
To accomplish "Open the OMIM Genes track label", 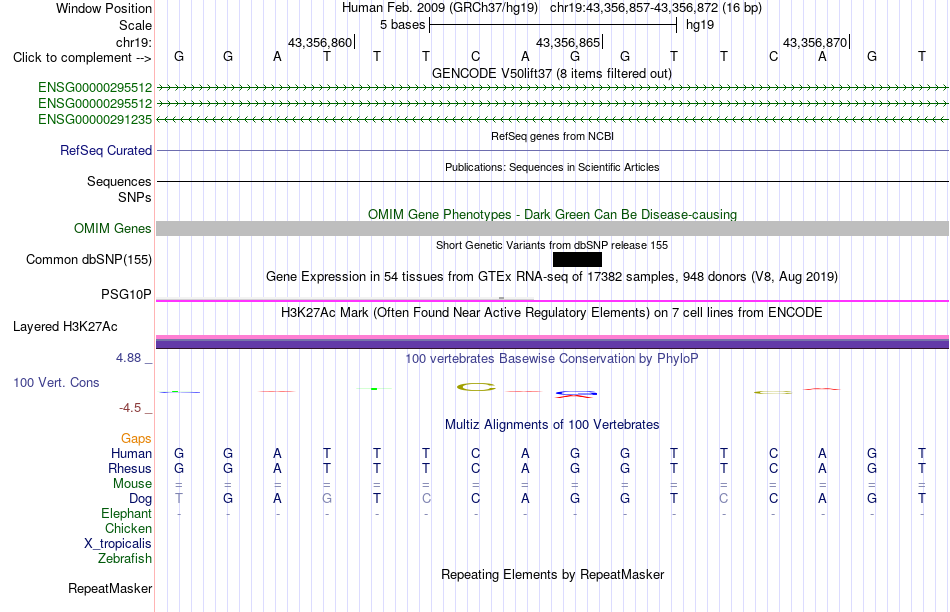I will [x=113, y=228].
